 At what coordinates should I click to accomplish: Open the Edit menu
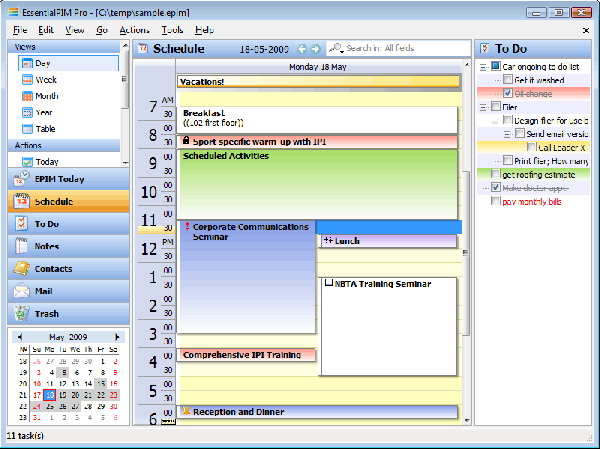coord(46,30)
